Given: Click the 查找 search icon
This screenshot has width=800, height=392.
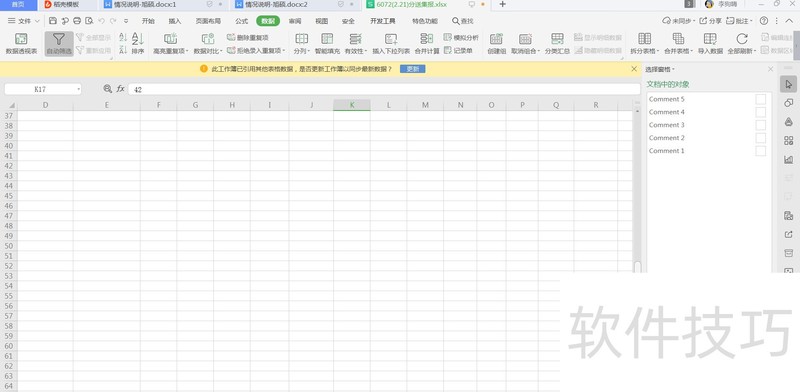Looking at the screenshot, I should (x=462, y=21).
